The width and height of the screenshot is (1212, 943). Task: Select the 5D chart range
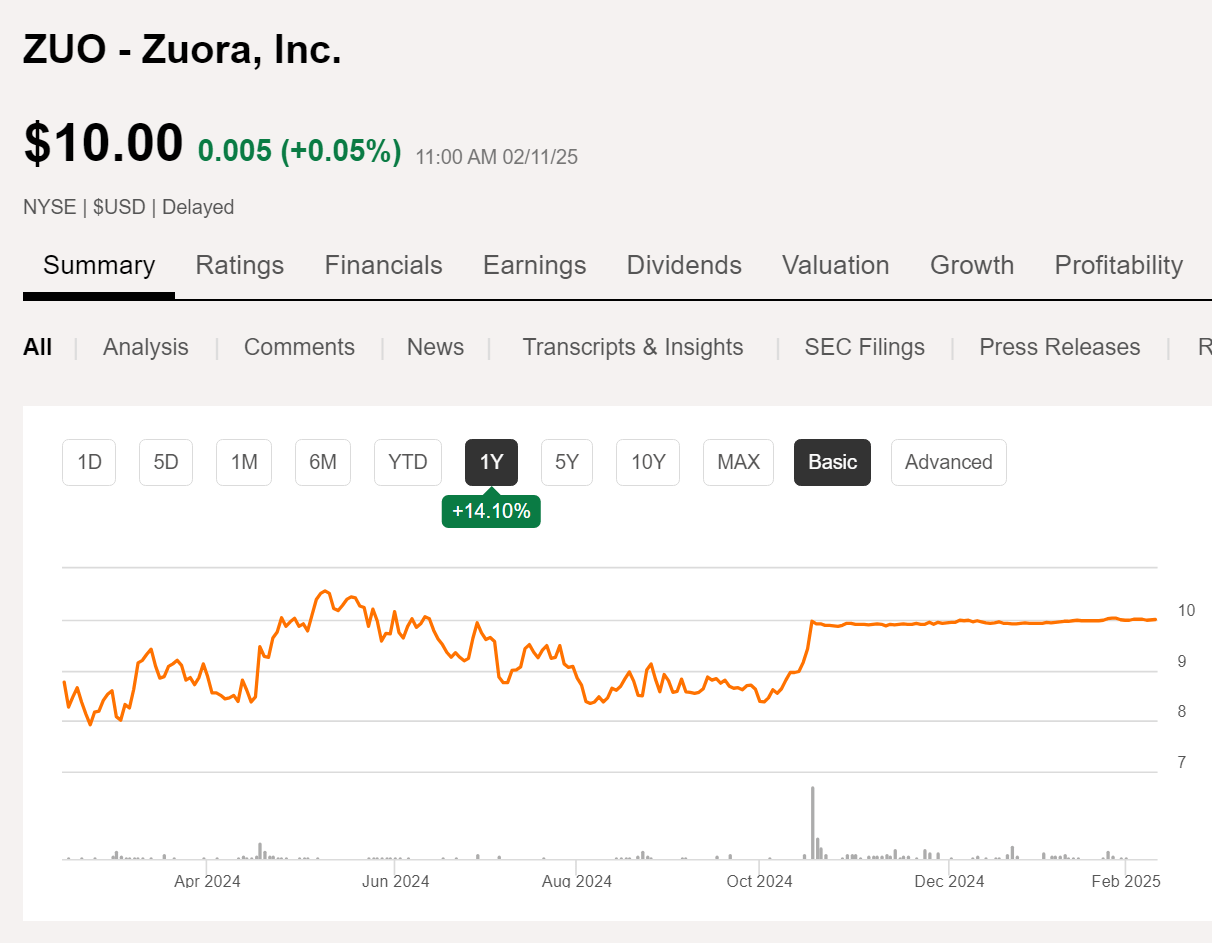click(x=166, y=462)
